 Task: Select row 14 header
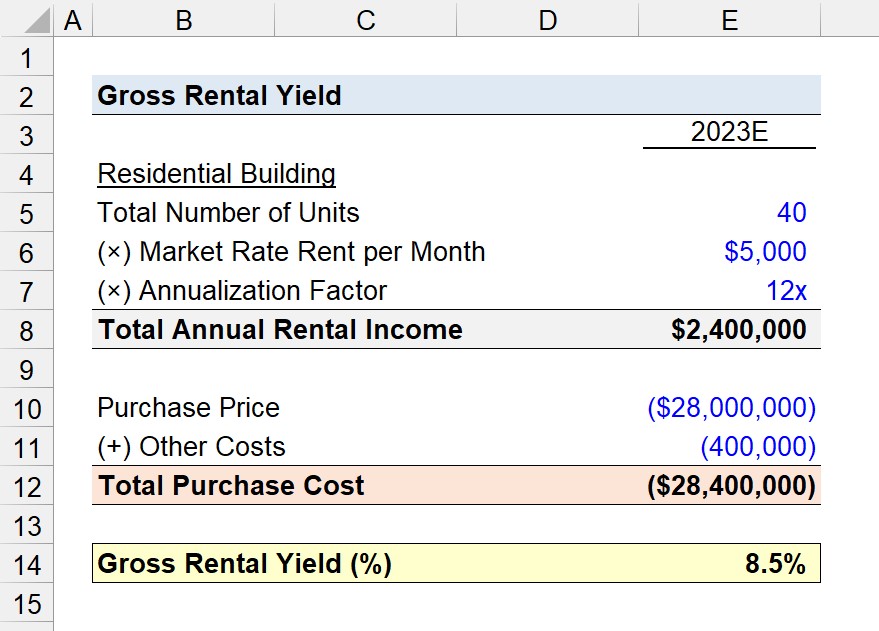coord(26,564)
